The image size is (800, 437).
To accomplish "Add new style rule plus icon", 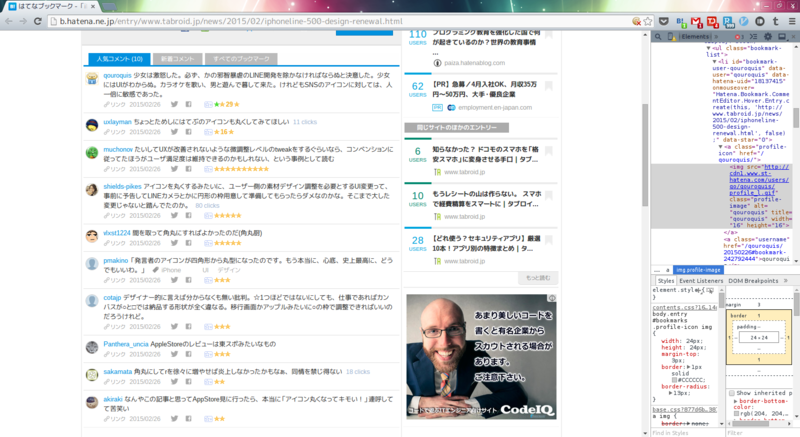I will [700, 290].
